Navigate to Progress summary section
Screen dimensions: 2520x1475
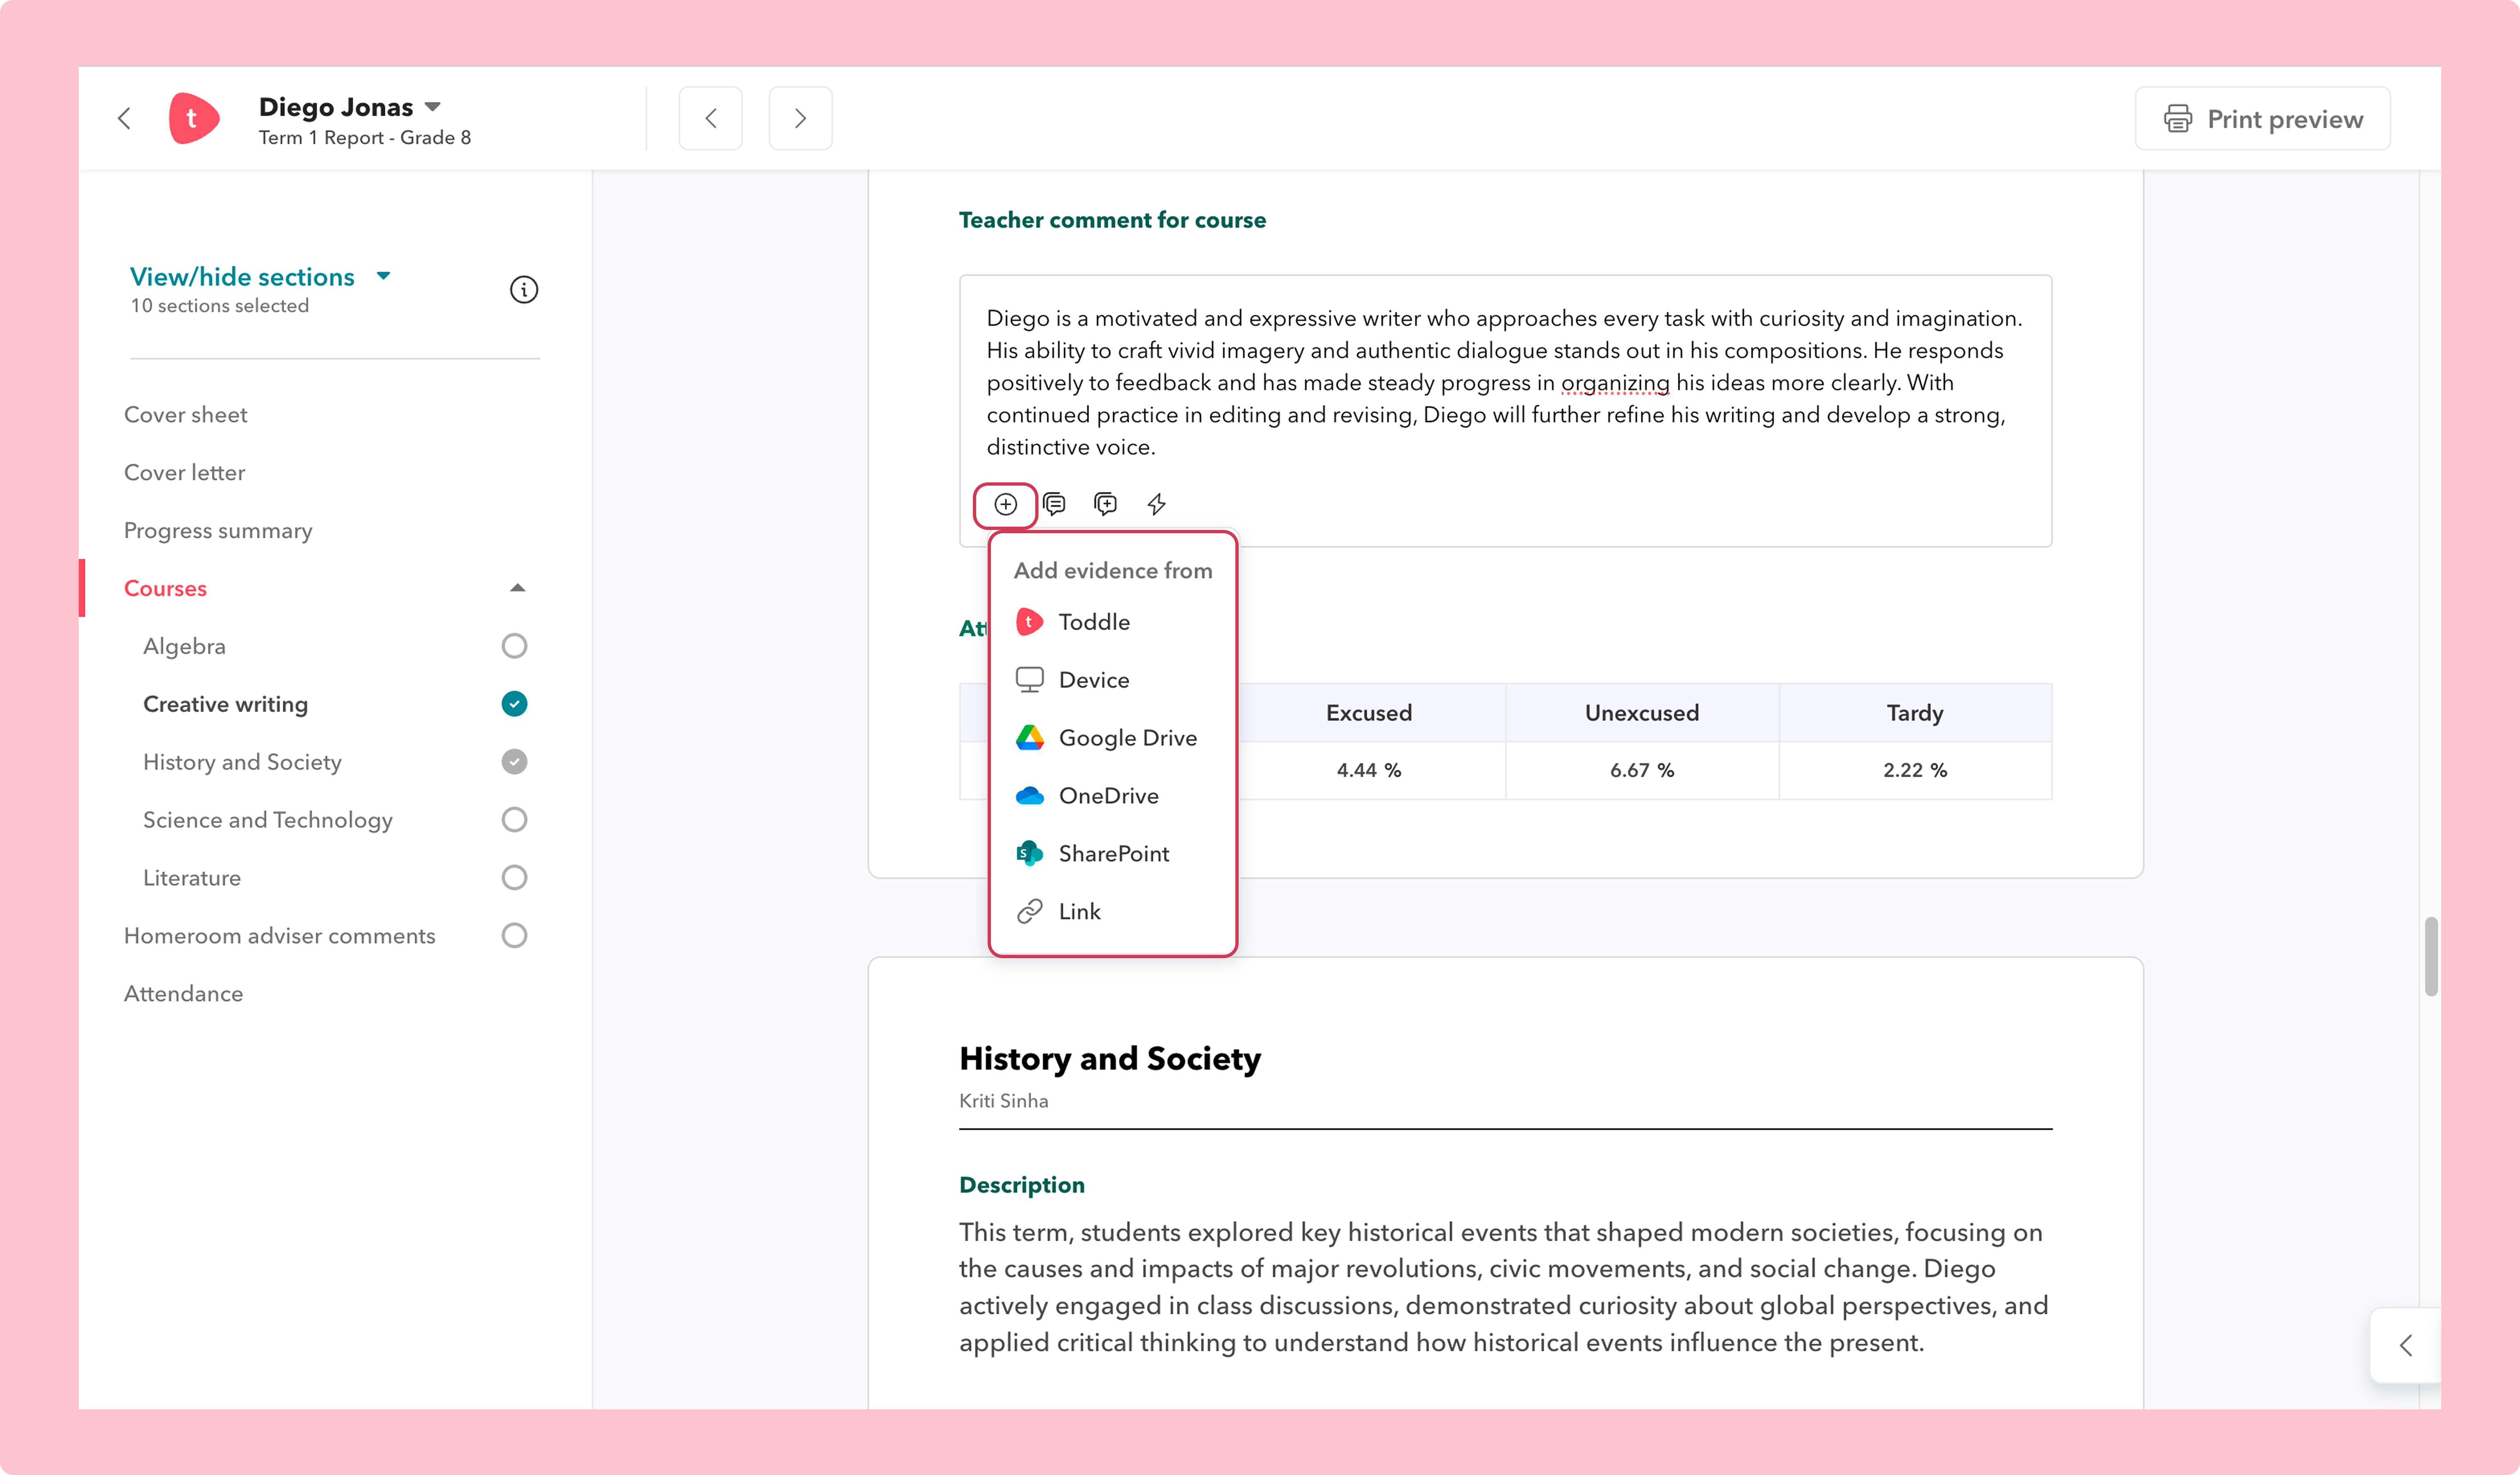[x=218, y=531]
